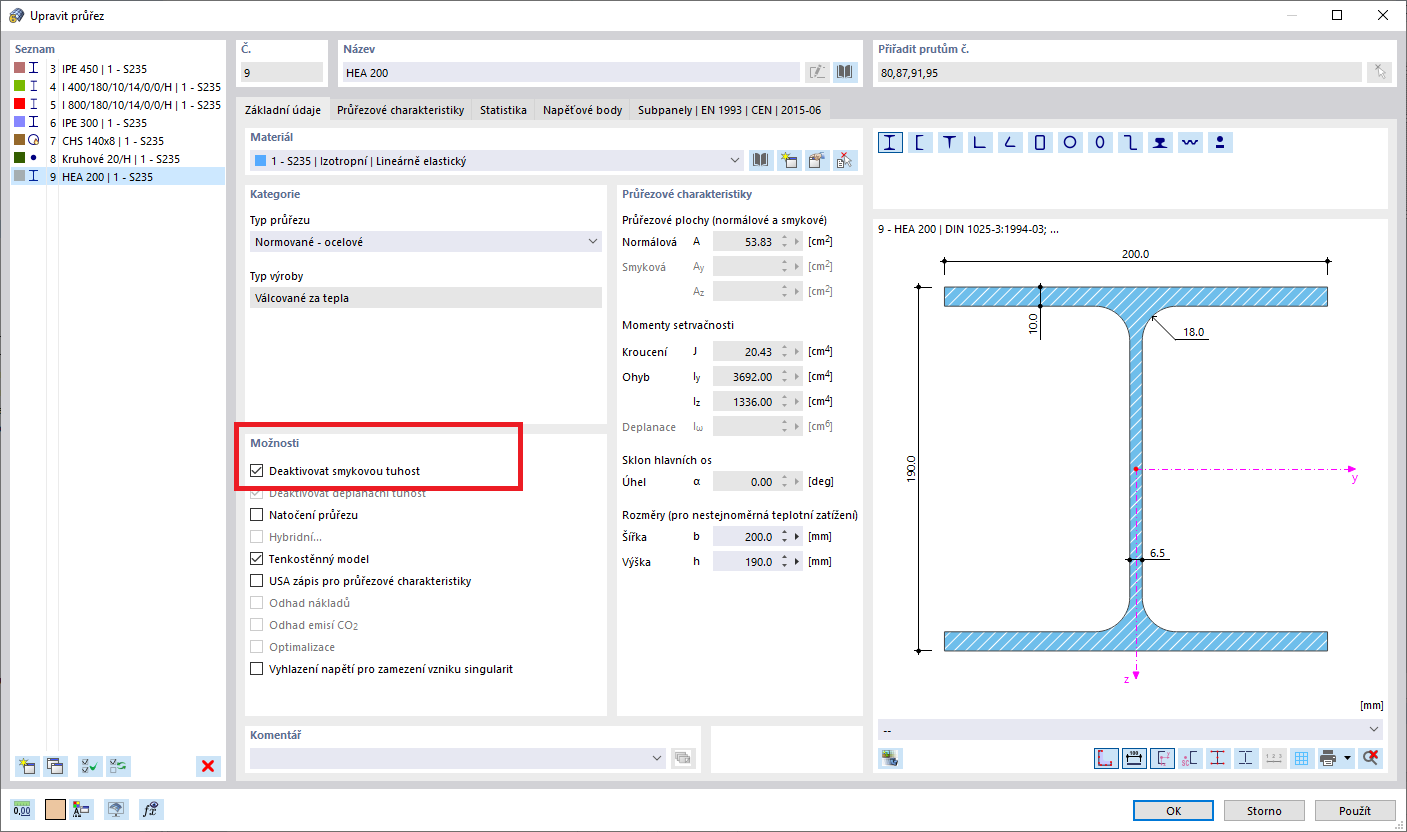The width and height of the screenshot is (1407, 832).
Task: Open the Průřezové charakteristiky tab
Action: 401,110
